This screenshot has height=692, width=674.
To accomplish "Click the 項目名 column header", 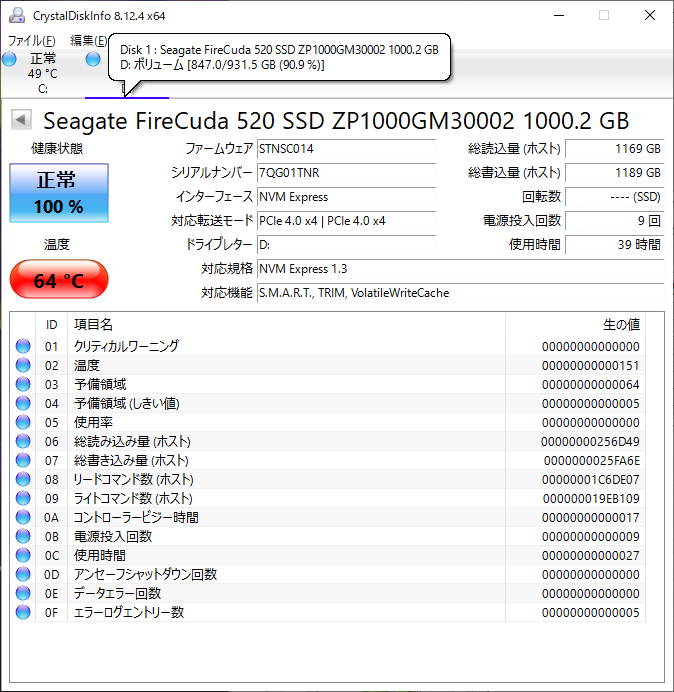I will (94, 324).
